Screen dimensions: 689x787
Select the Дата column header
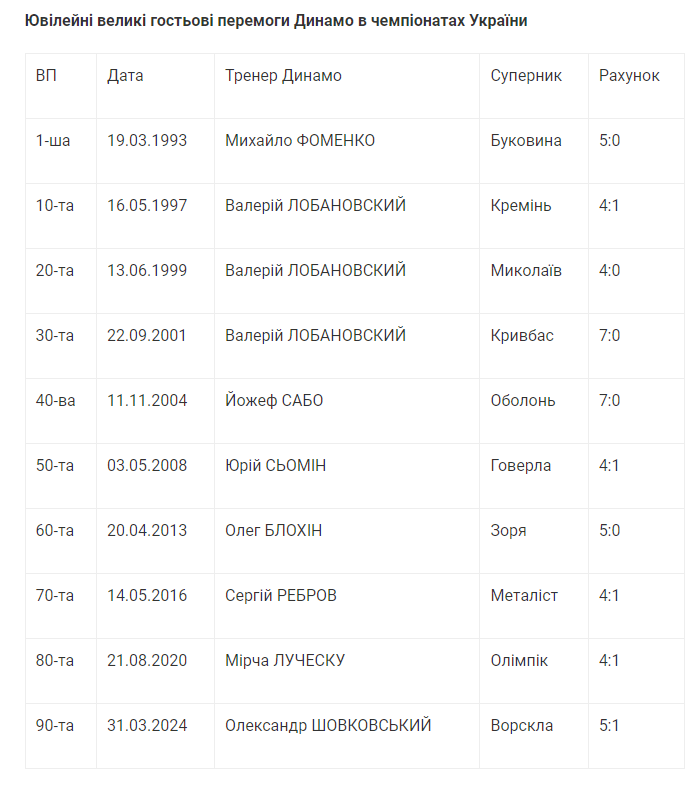pyautogui.click(x=125, y=76)
